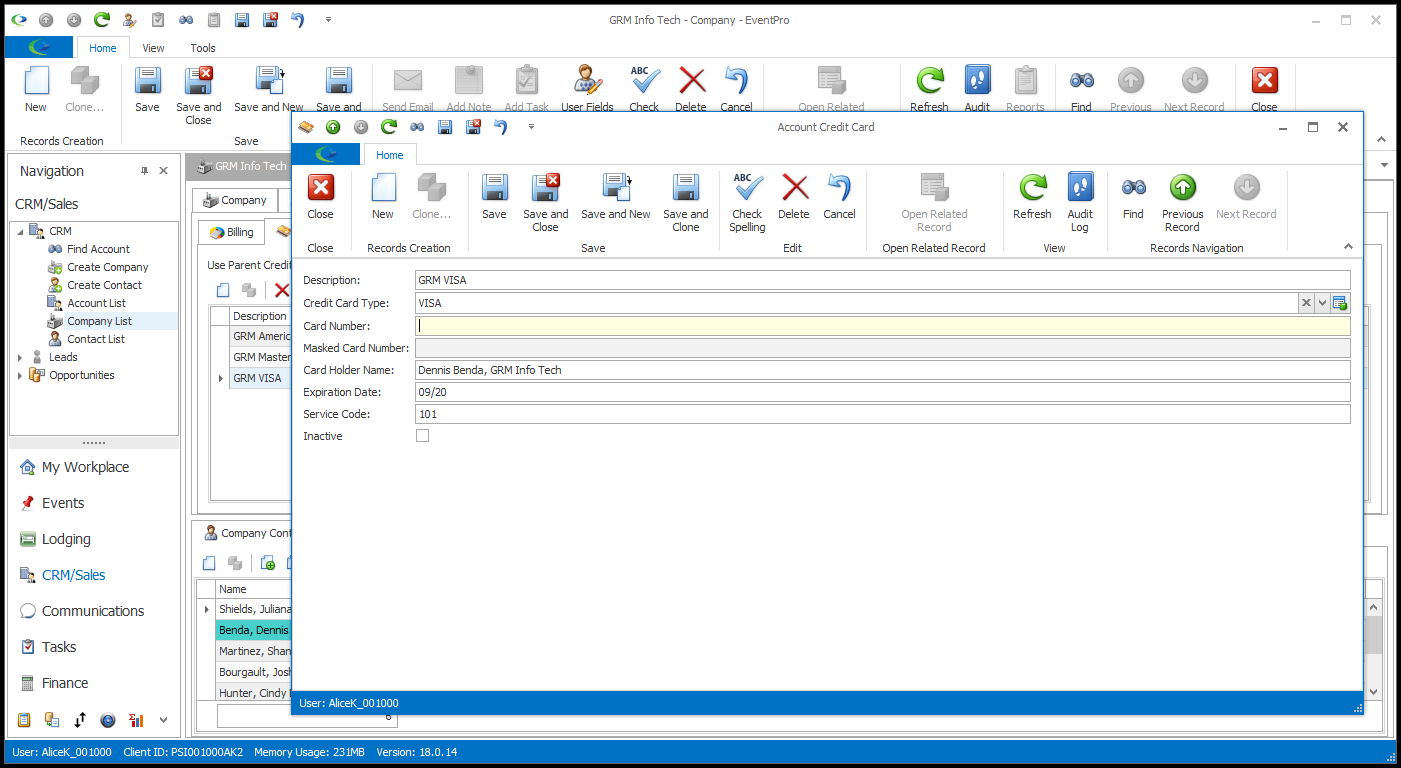This screenshot has height=768, width=1401.
Task: Select Create Company in CRM tree
Action: (x=107, y=267)
